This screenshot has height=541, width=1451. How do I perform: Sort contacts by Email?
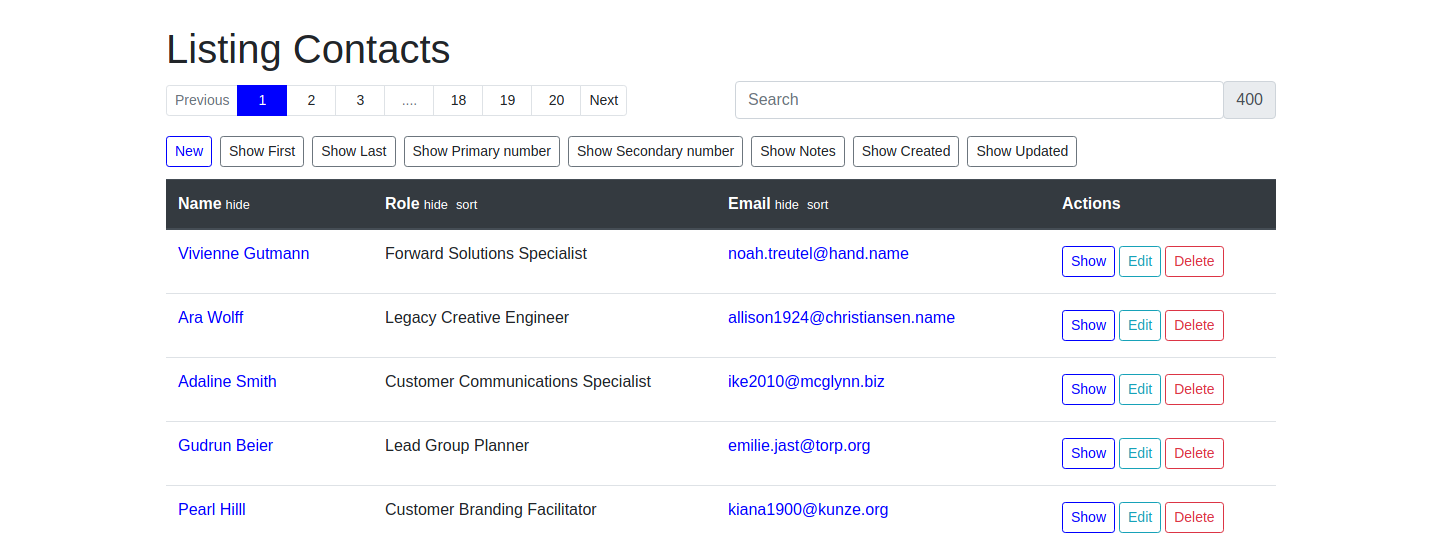click(817, 205)
